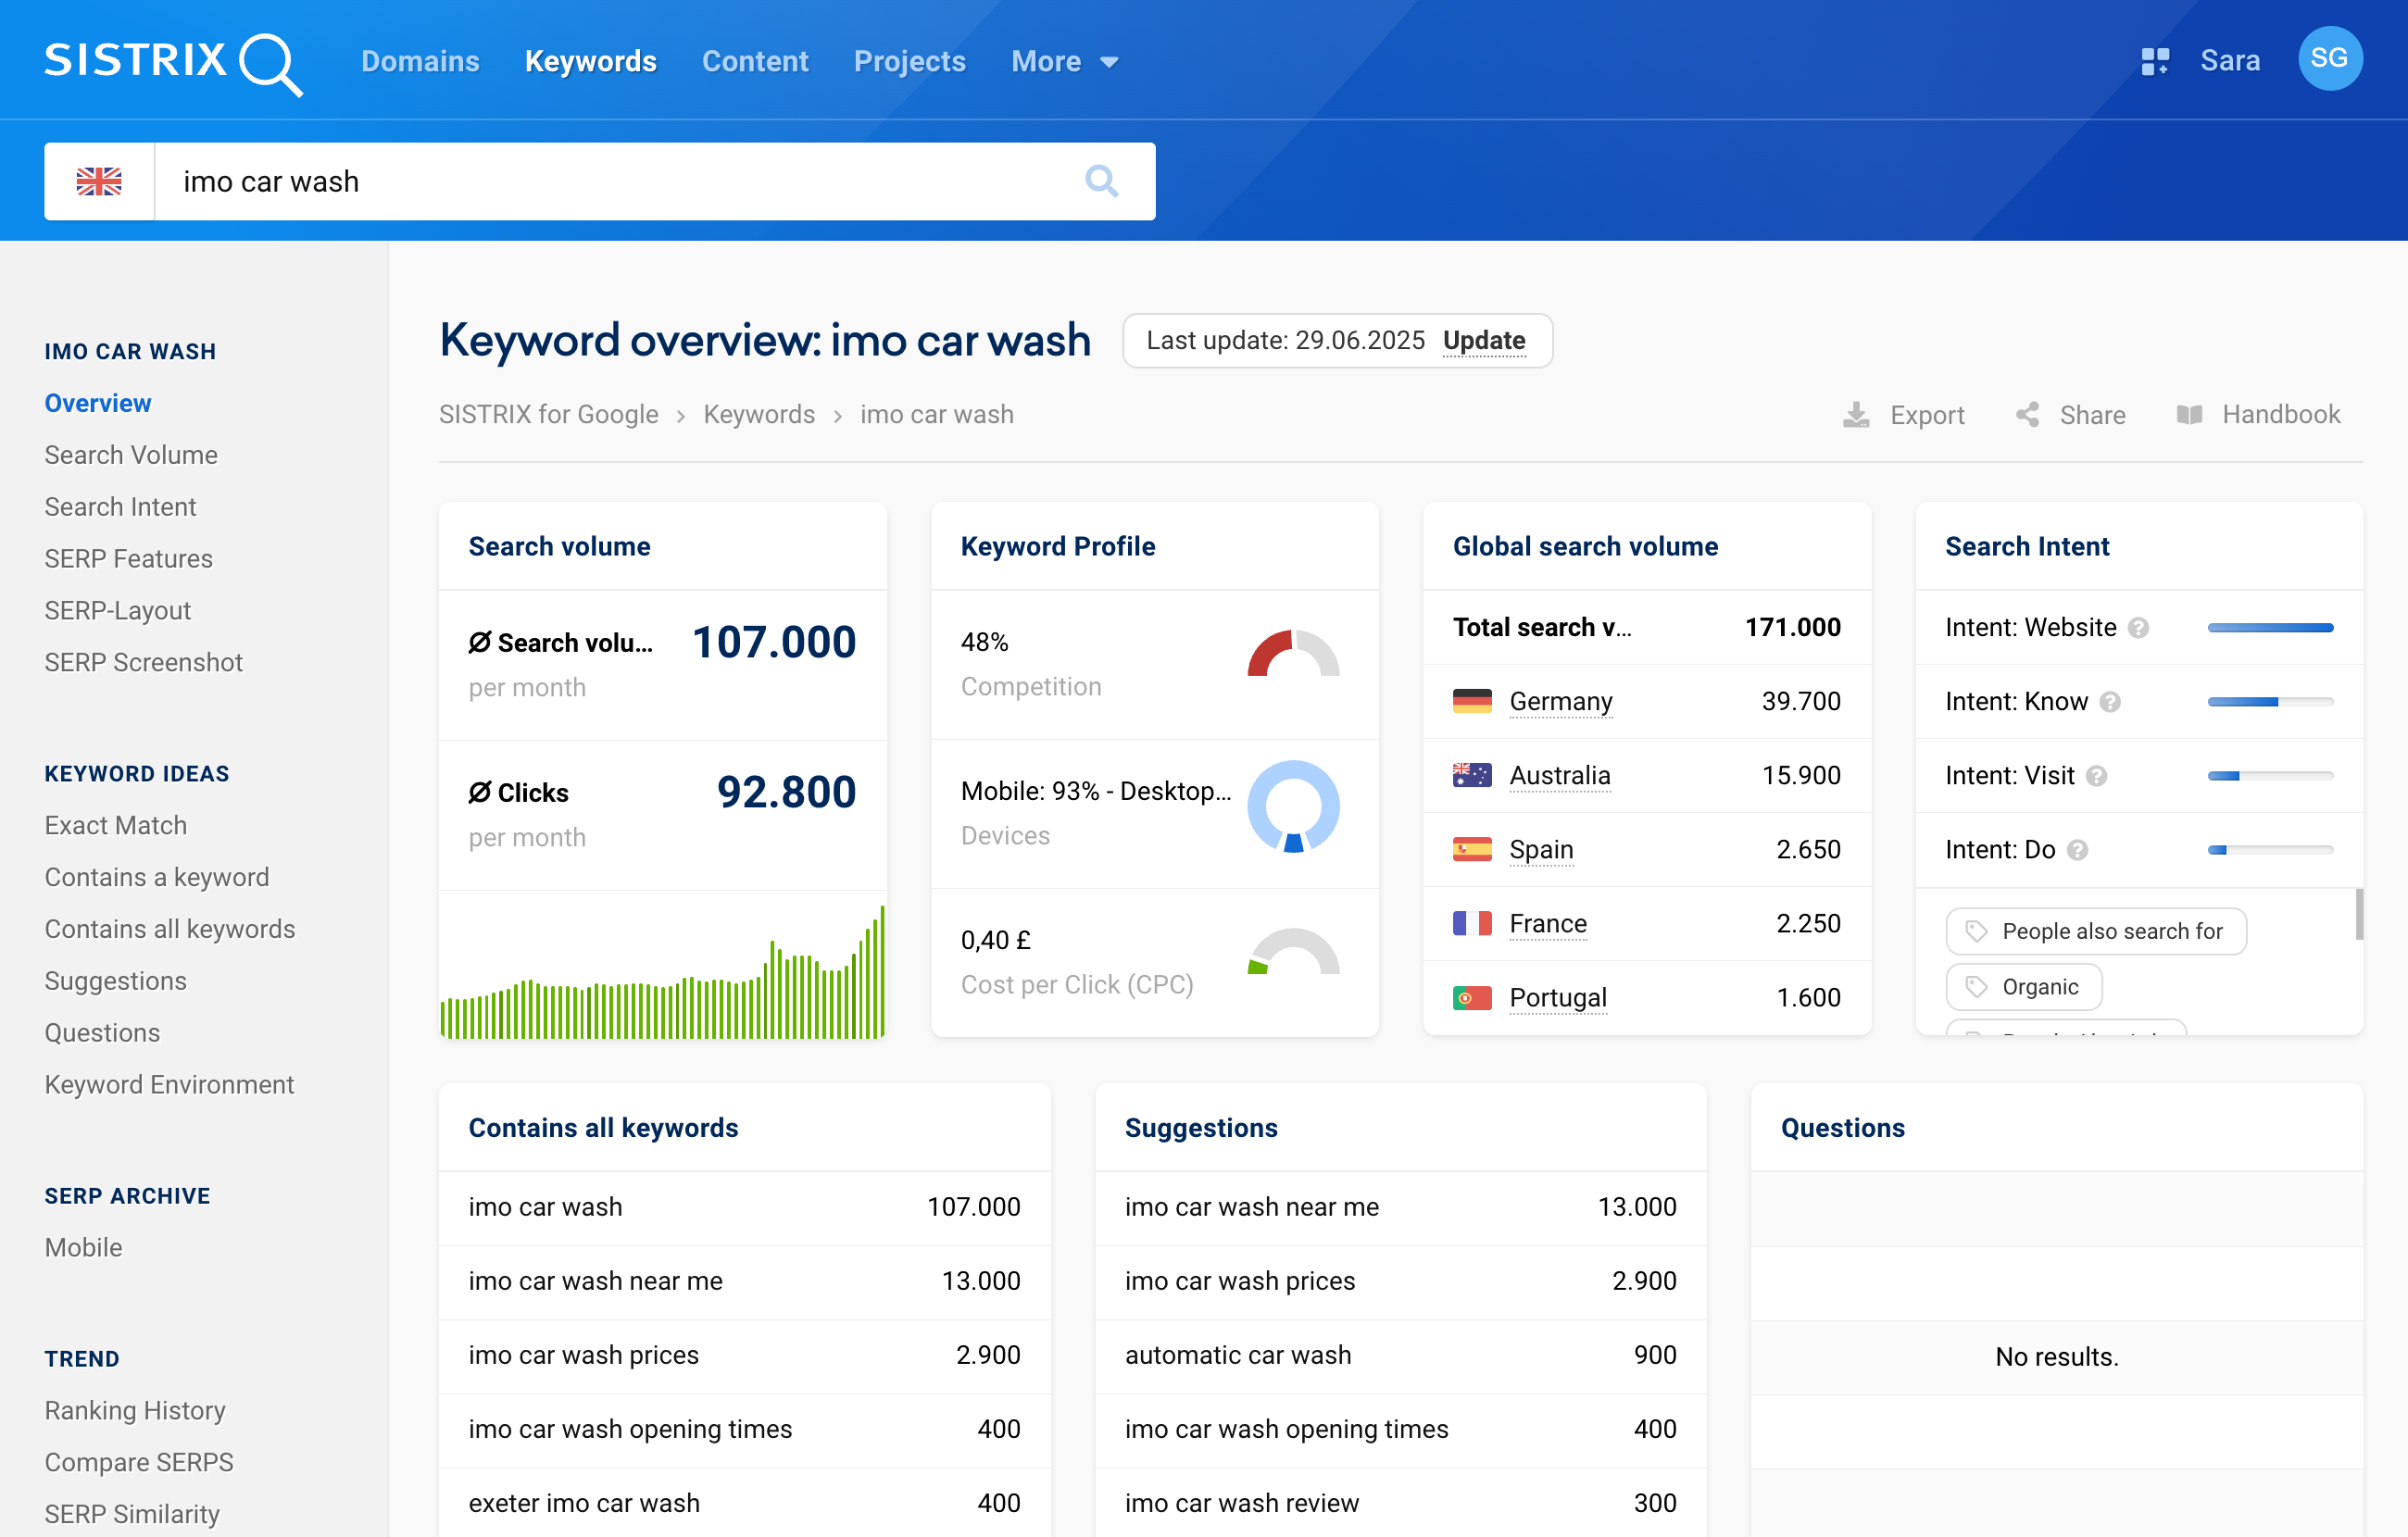The height and width of the screenshot is (1537, 2408).
Task: Open the Handbook via its book icon
Action: point(2193,414)
